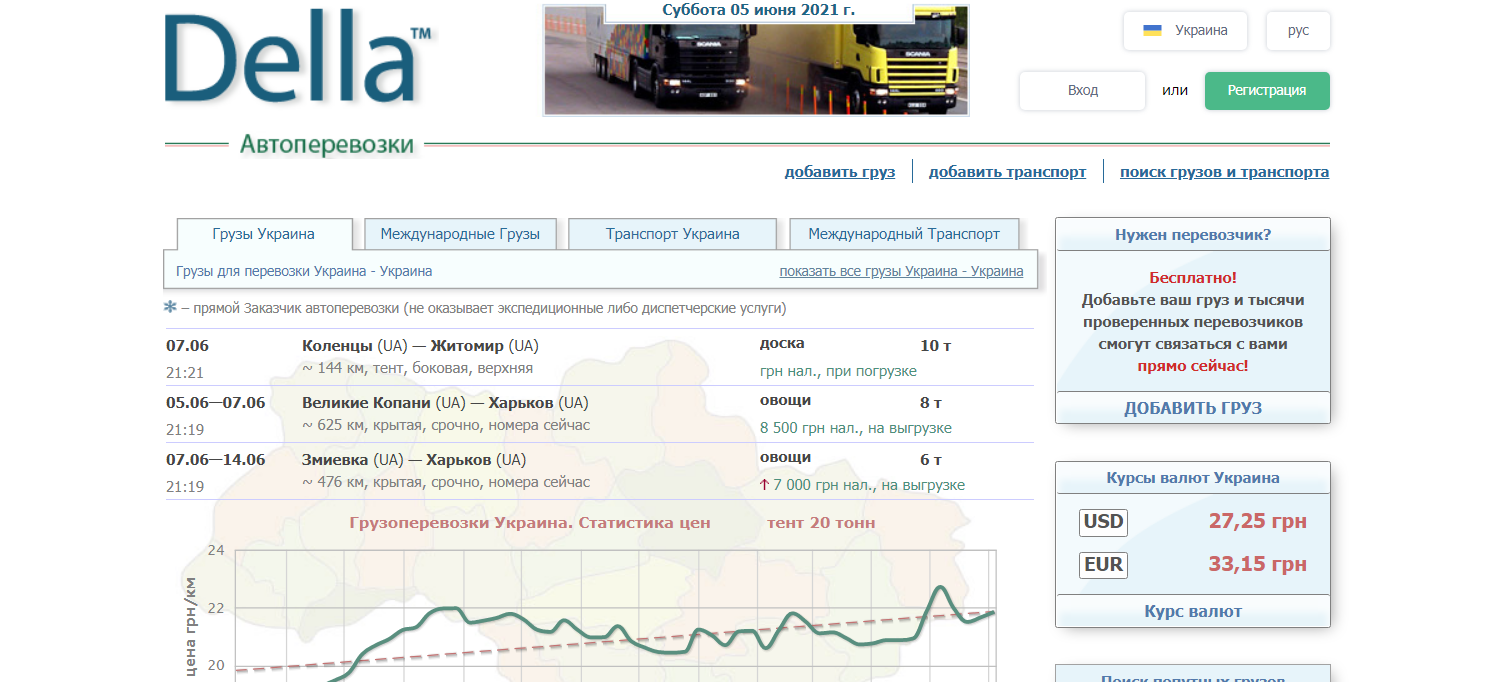
Task: Select the Международный Транспорт tab
Action: 903,235
